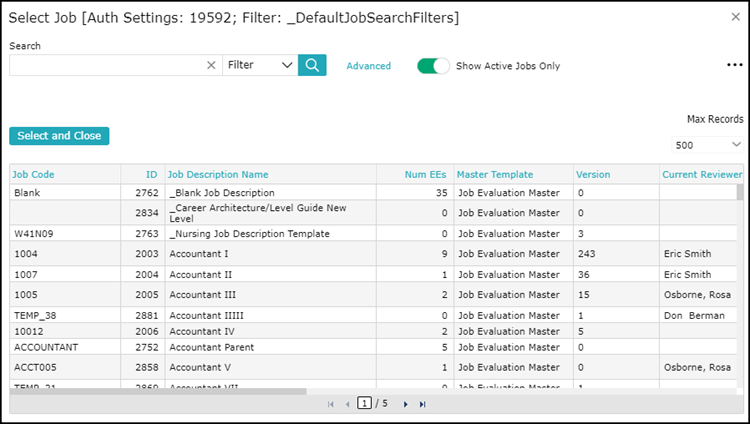Go to the previous results page

(x=347, y=404)
